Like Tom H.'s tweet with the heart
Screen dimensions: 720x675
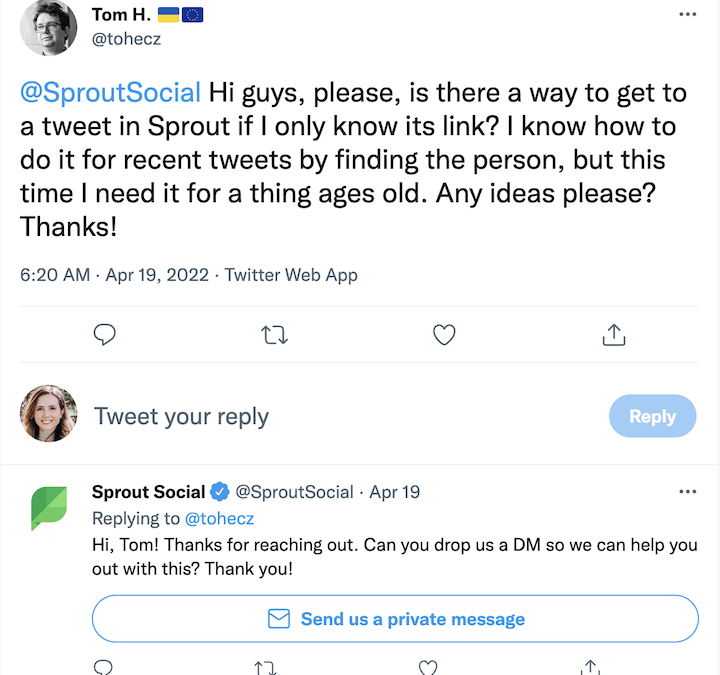pyautogui.click(x=444, y=335)
